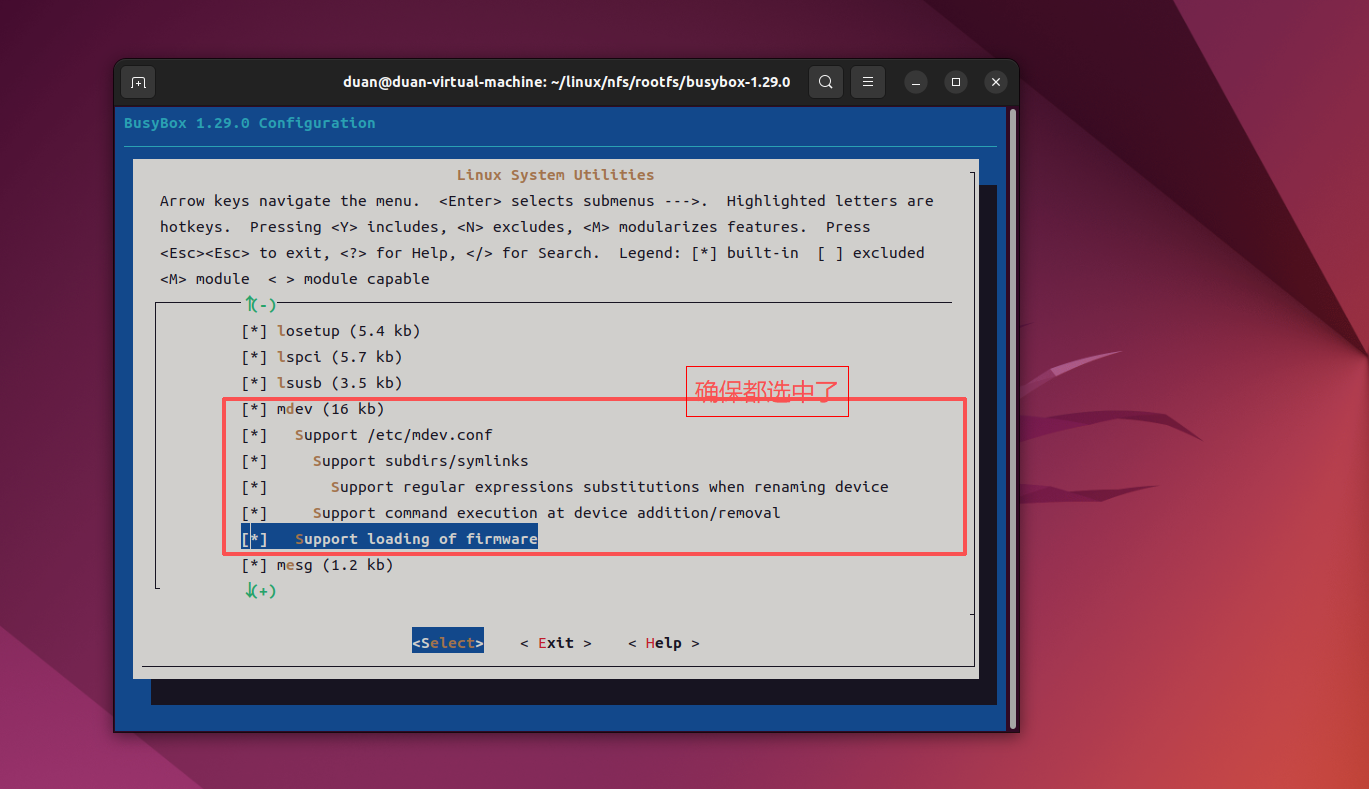Click the terminal search icon

825,82
